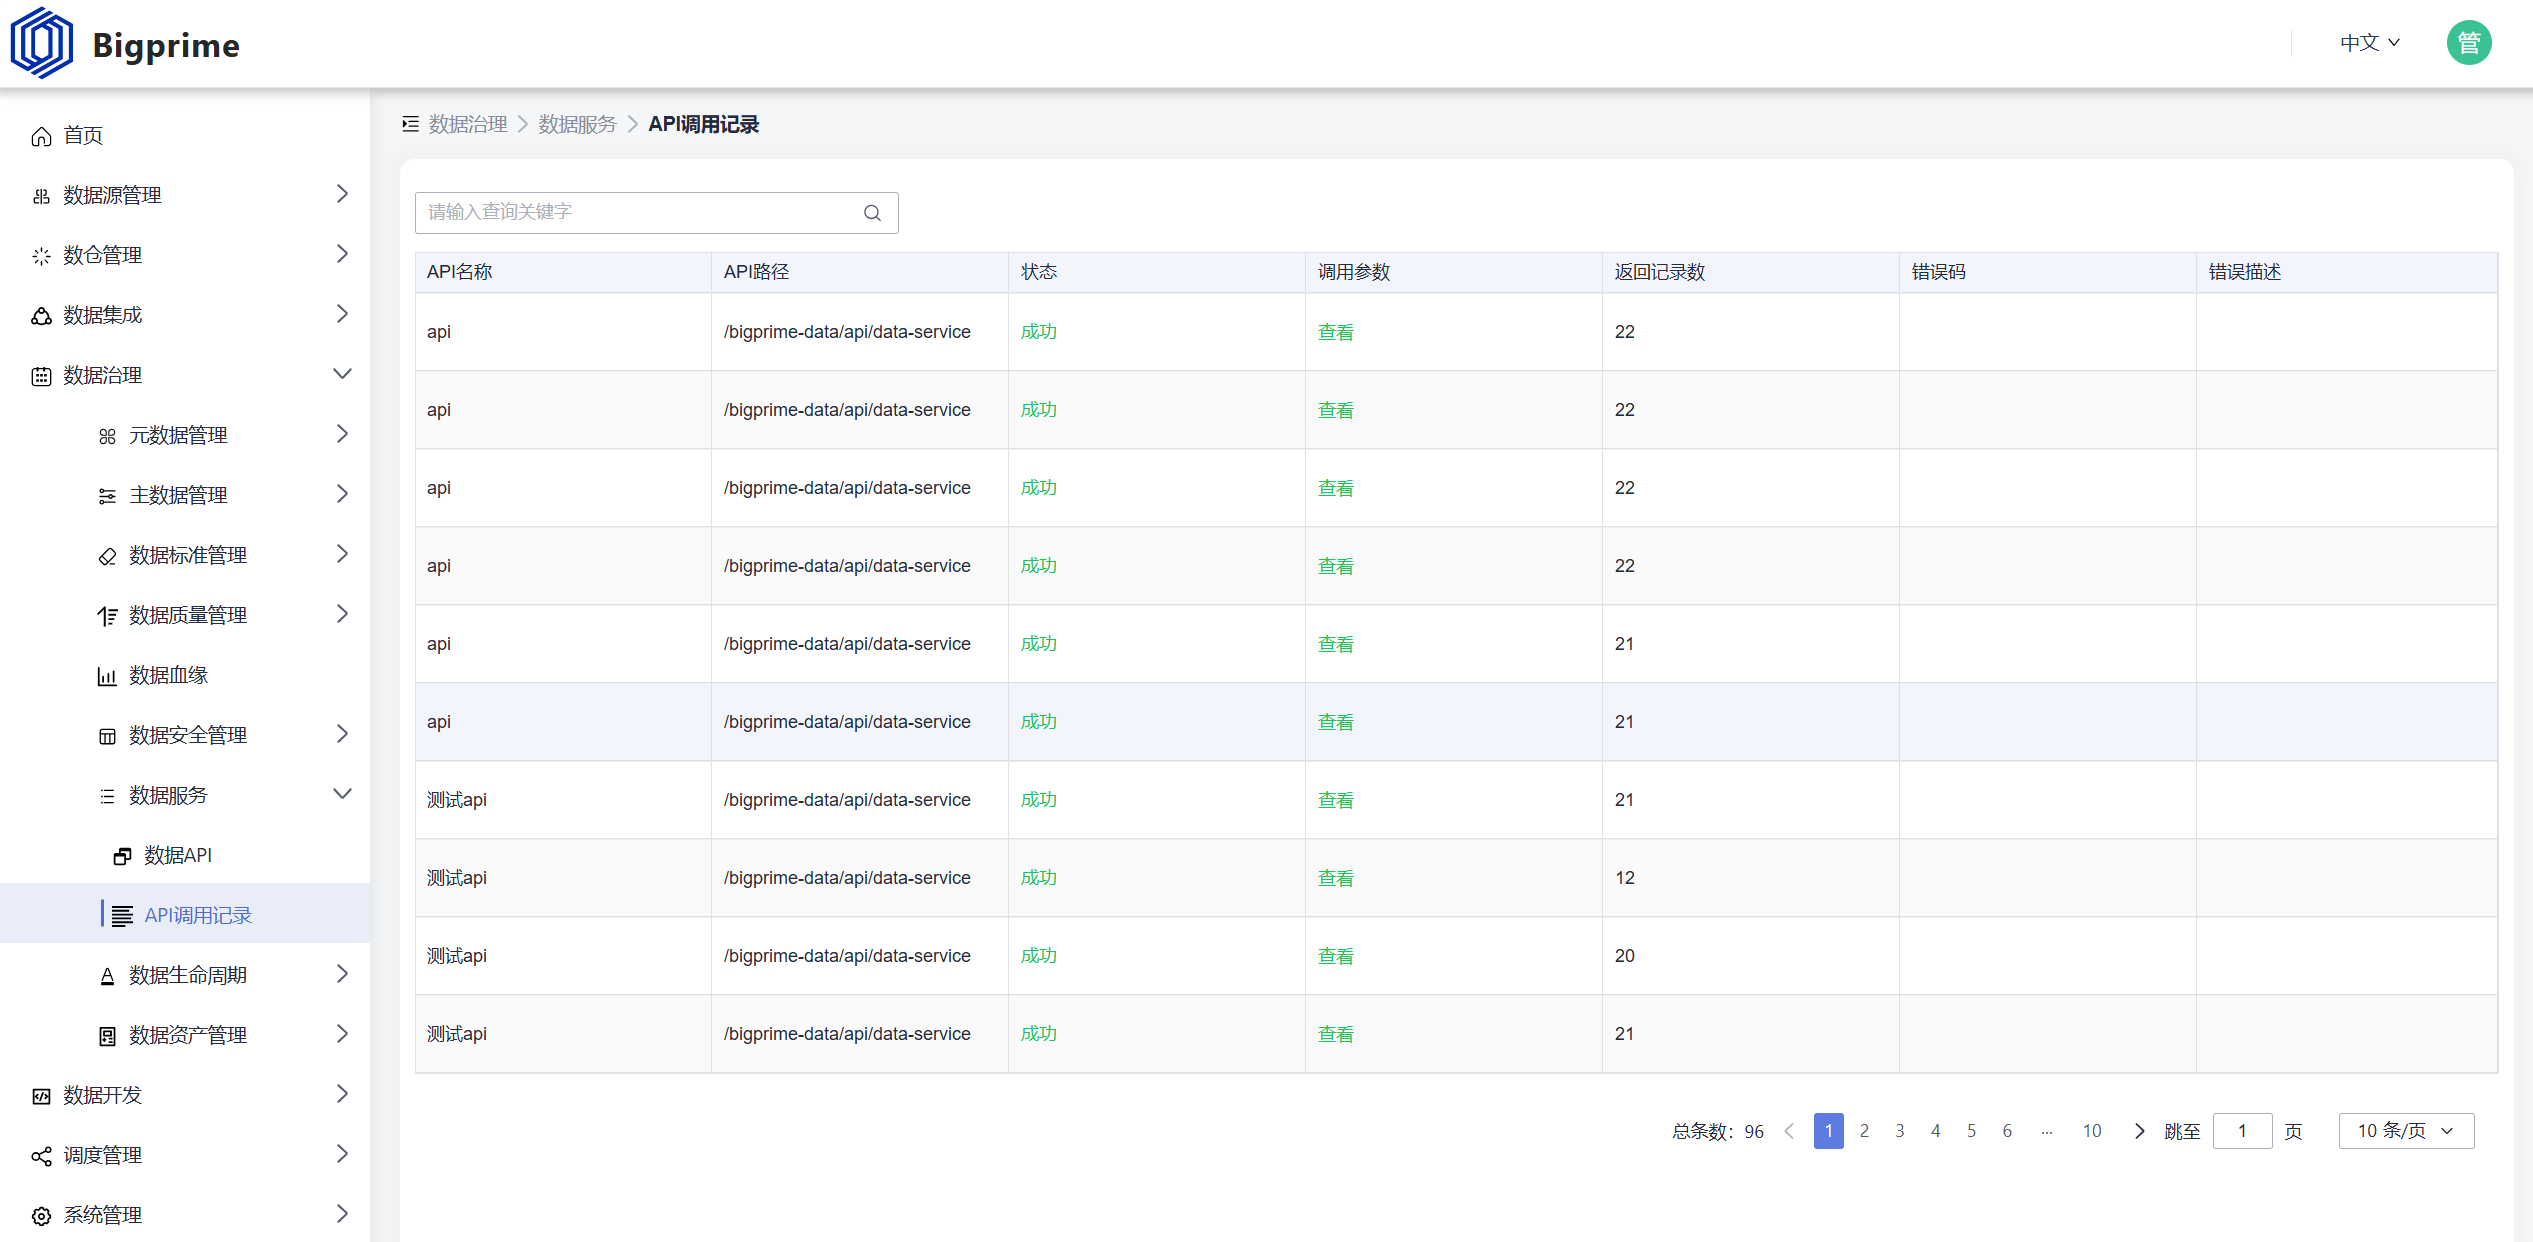Click the 首页 home icon
Viewport: 2533px width, 1242px height.
41,136
